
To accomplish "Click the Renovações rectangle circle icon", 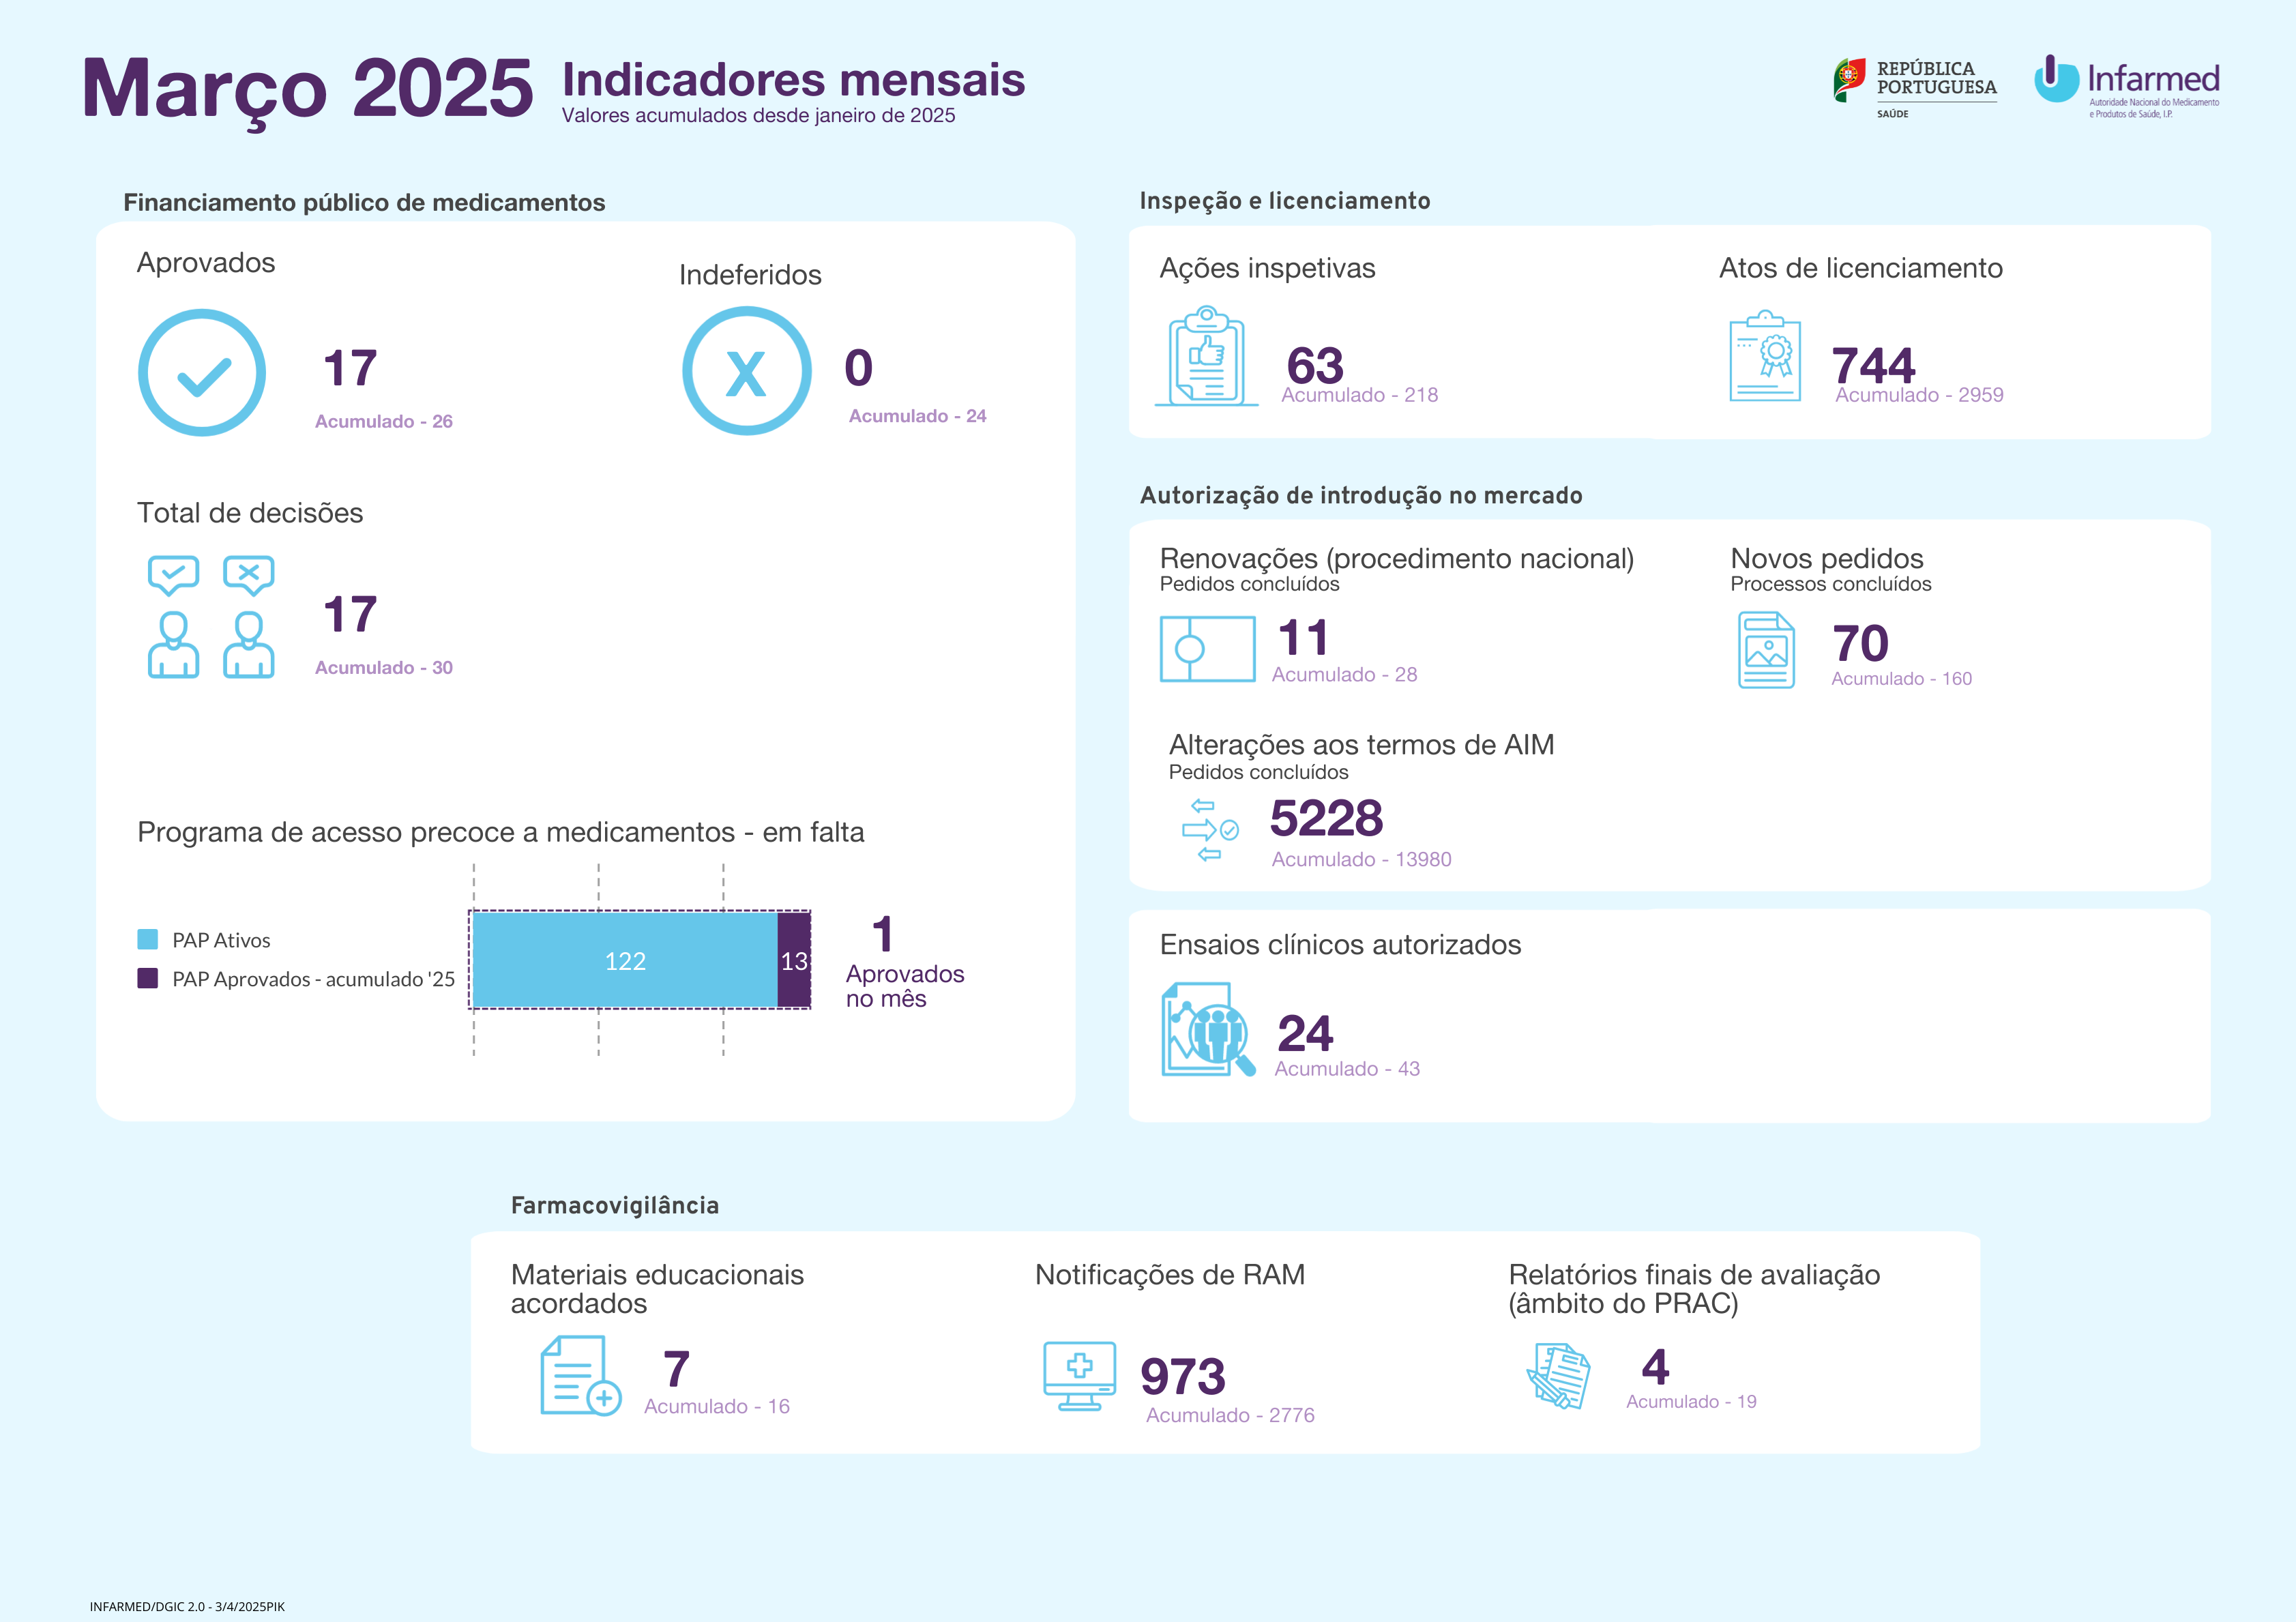I will (1207, 649).
